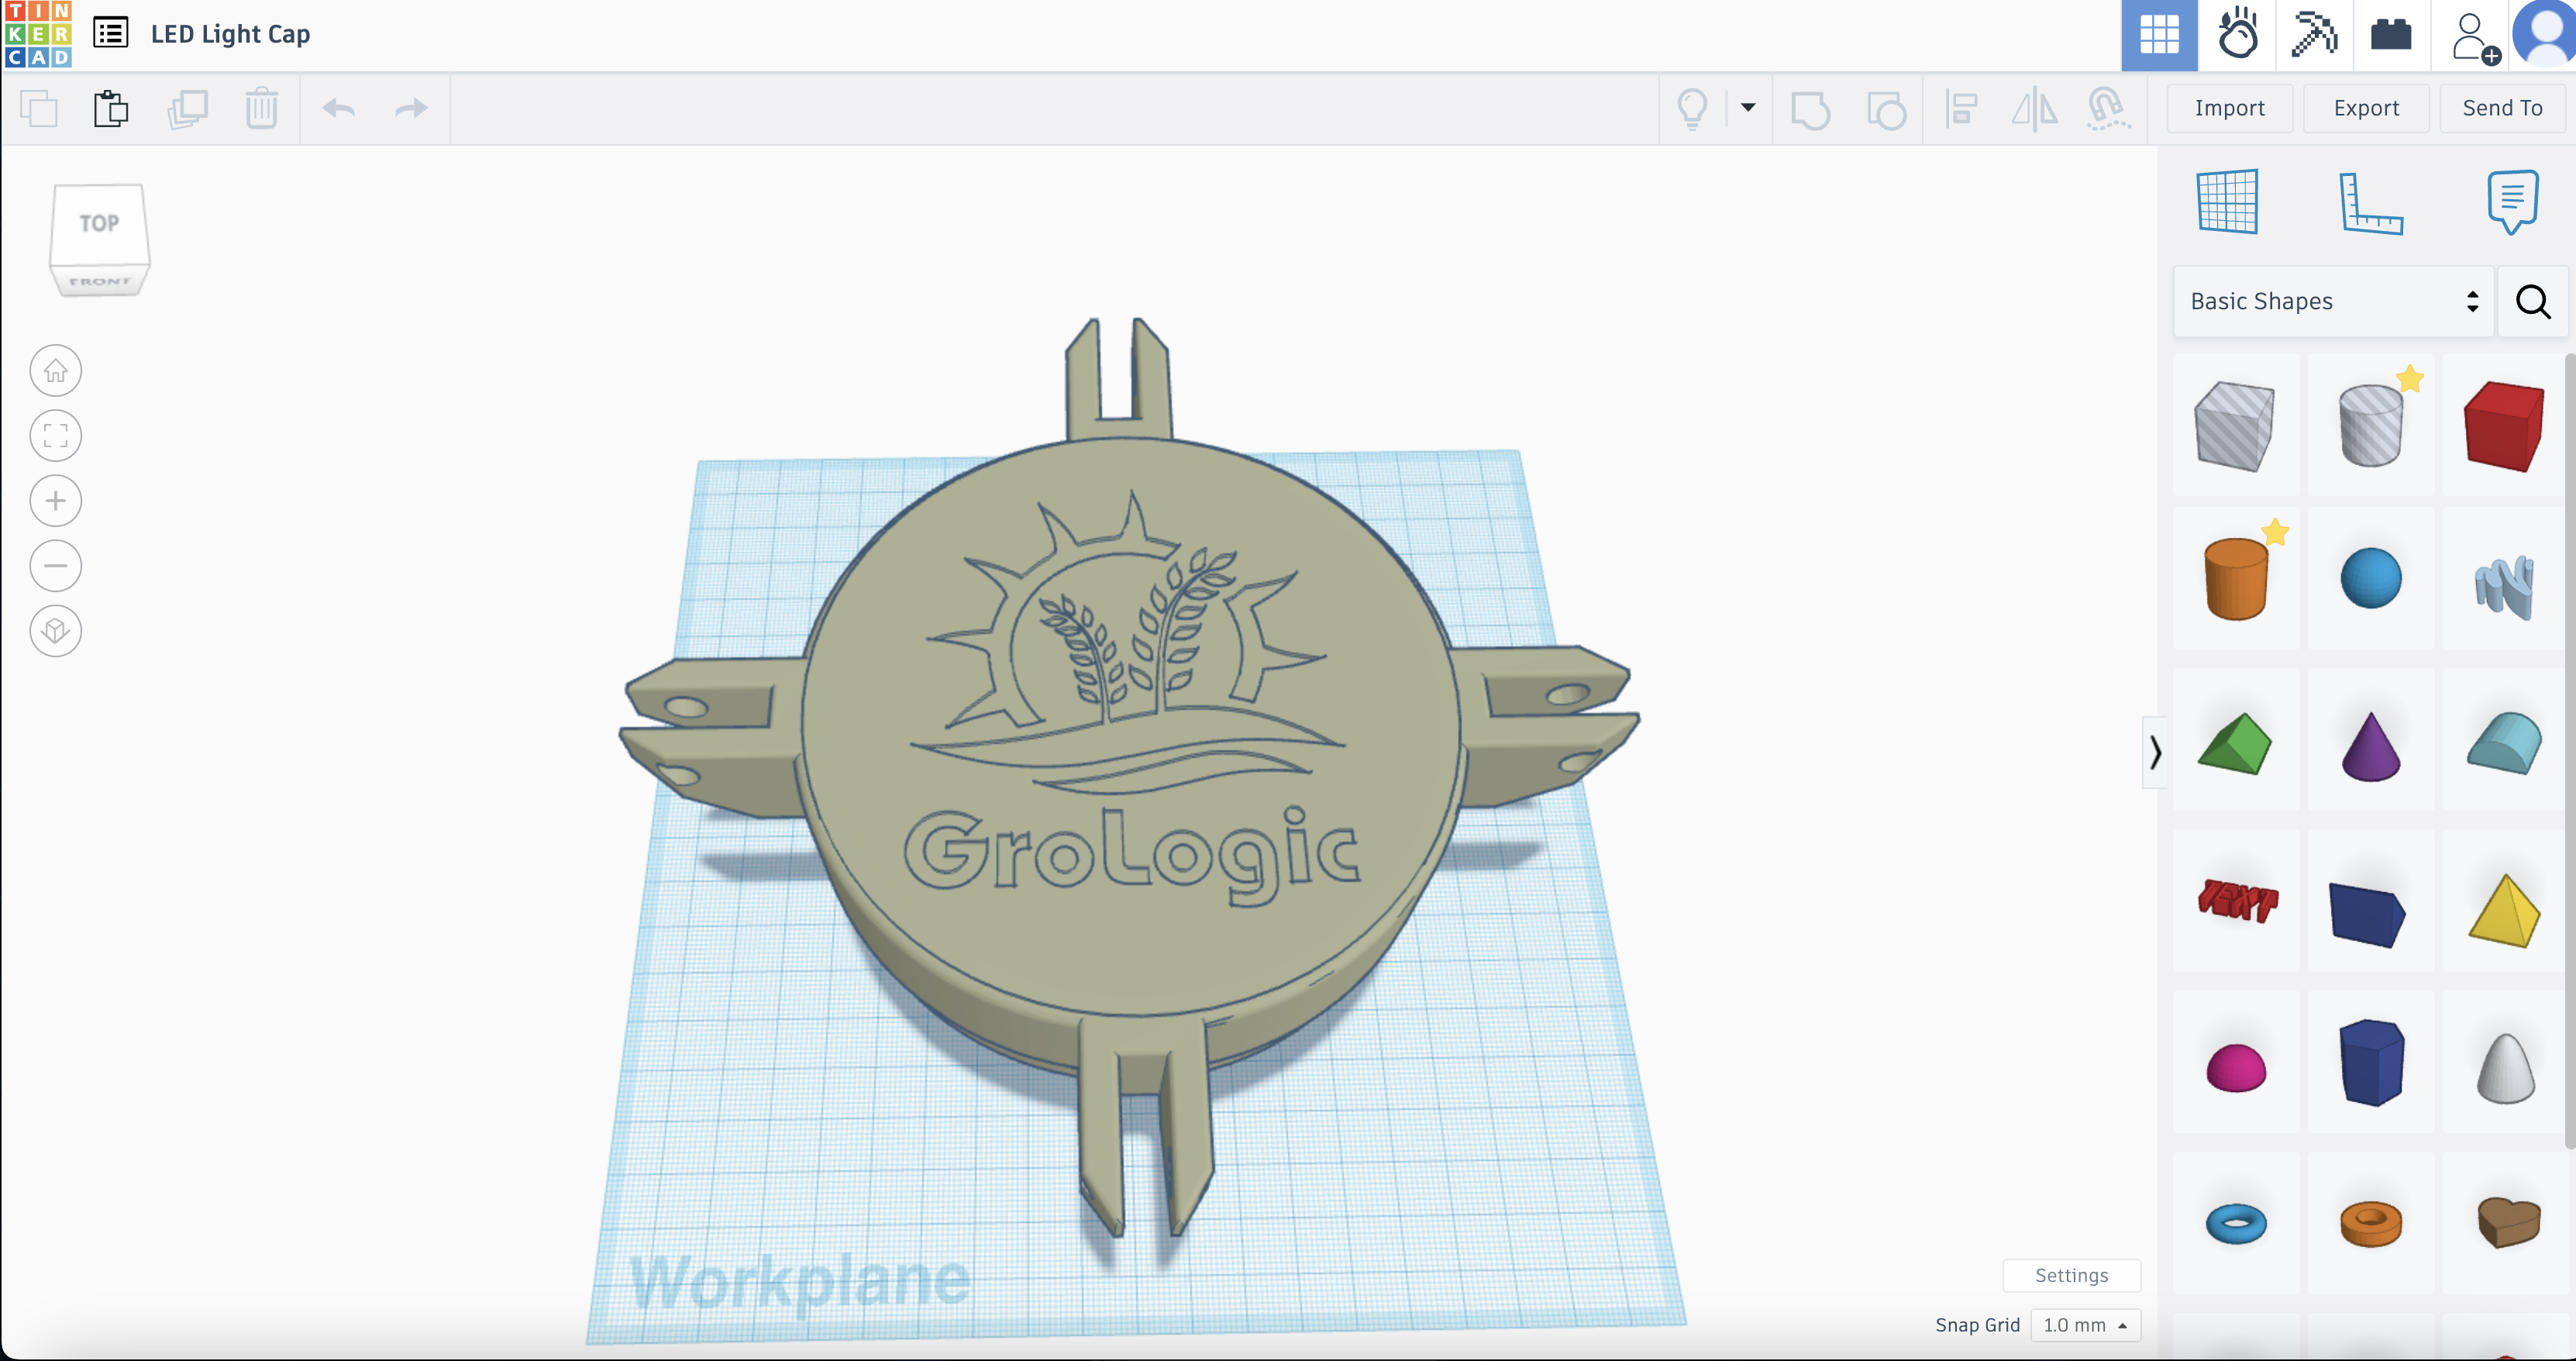Switch to 3D design grid view
2576x1361 pixels.
(2159, 35)
